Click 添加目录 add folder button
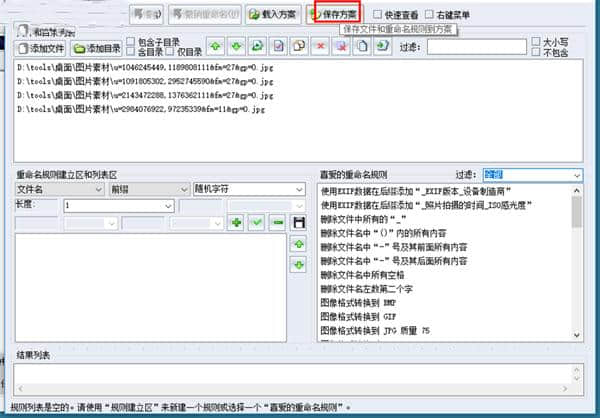The width and height of the screenshot is (600, 418). tap(96, 48)
